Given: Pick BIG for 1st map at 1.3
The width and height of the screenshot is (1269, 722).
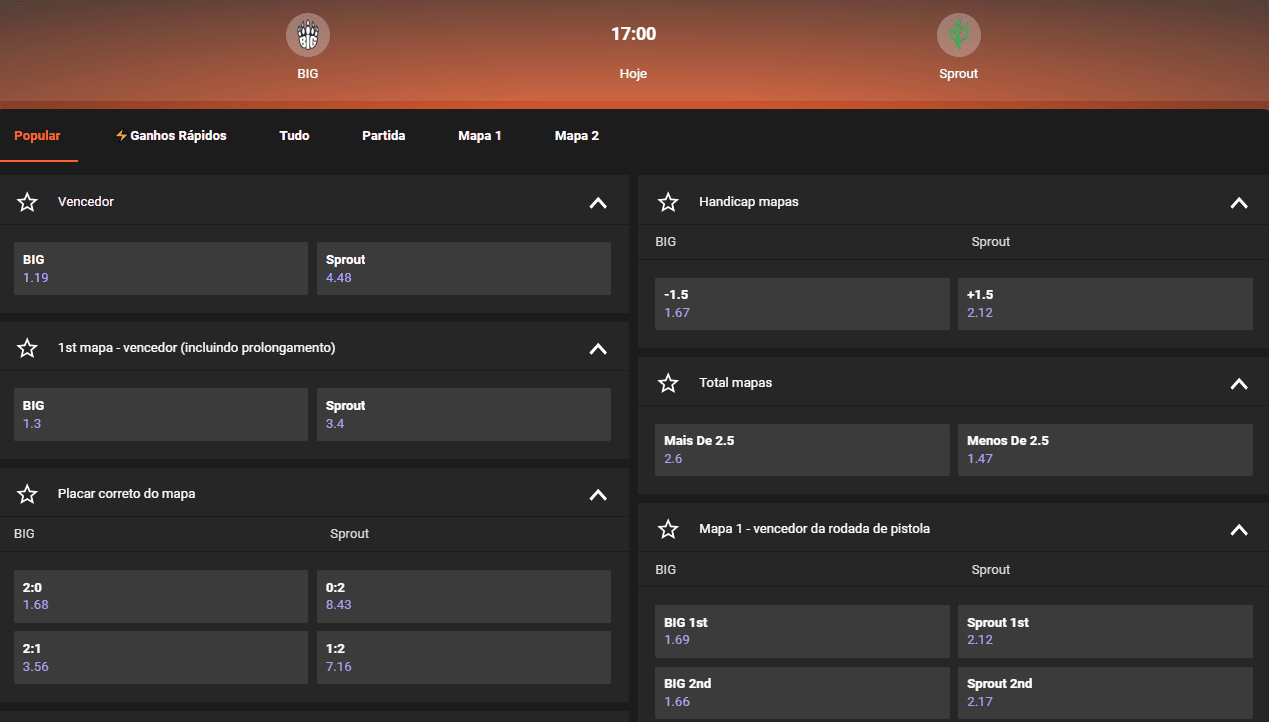Looking at the screenshot, I should (x=161, y=414).
